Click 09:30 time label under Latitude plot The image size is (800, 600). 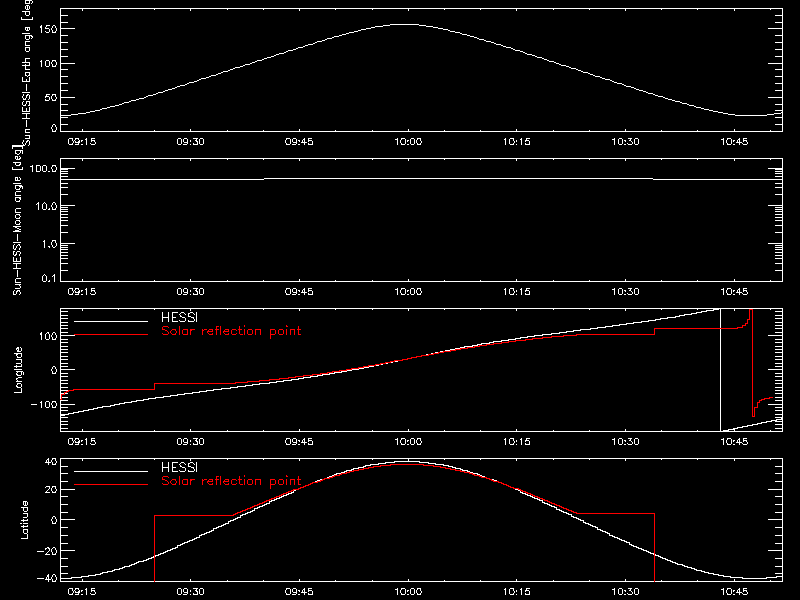190,592
